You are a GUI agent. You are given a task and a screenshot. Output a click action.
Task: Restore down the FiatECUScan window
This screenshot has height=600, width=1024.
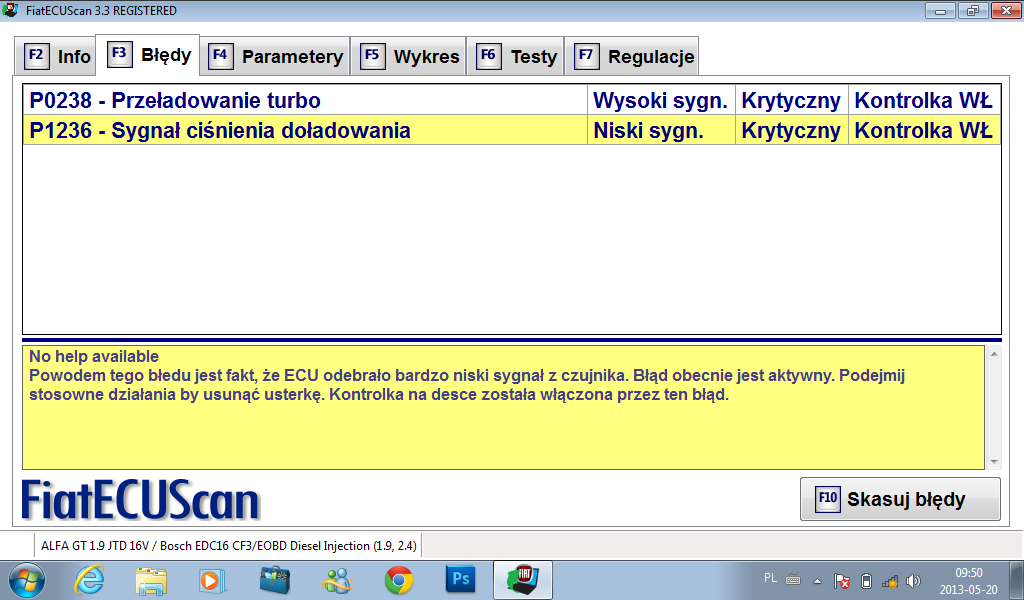[973, 10]
